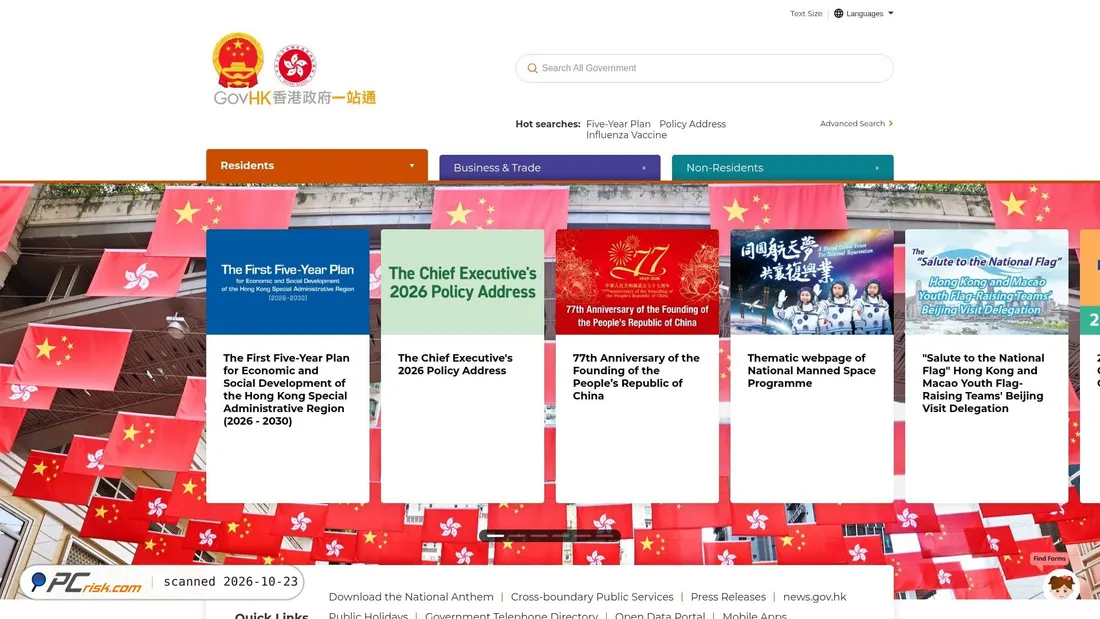Screen dimensions: 1100x619
Task: Click 77th Anniversary of the Founding title
Action: tap(636, 377)
